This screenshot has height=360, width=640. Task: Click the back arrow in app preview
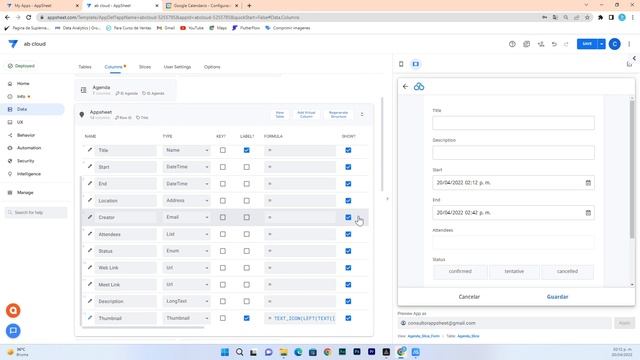pos(405,87)
